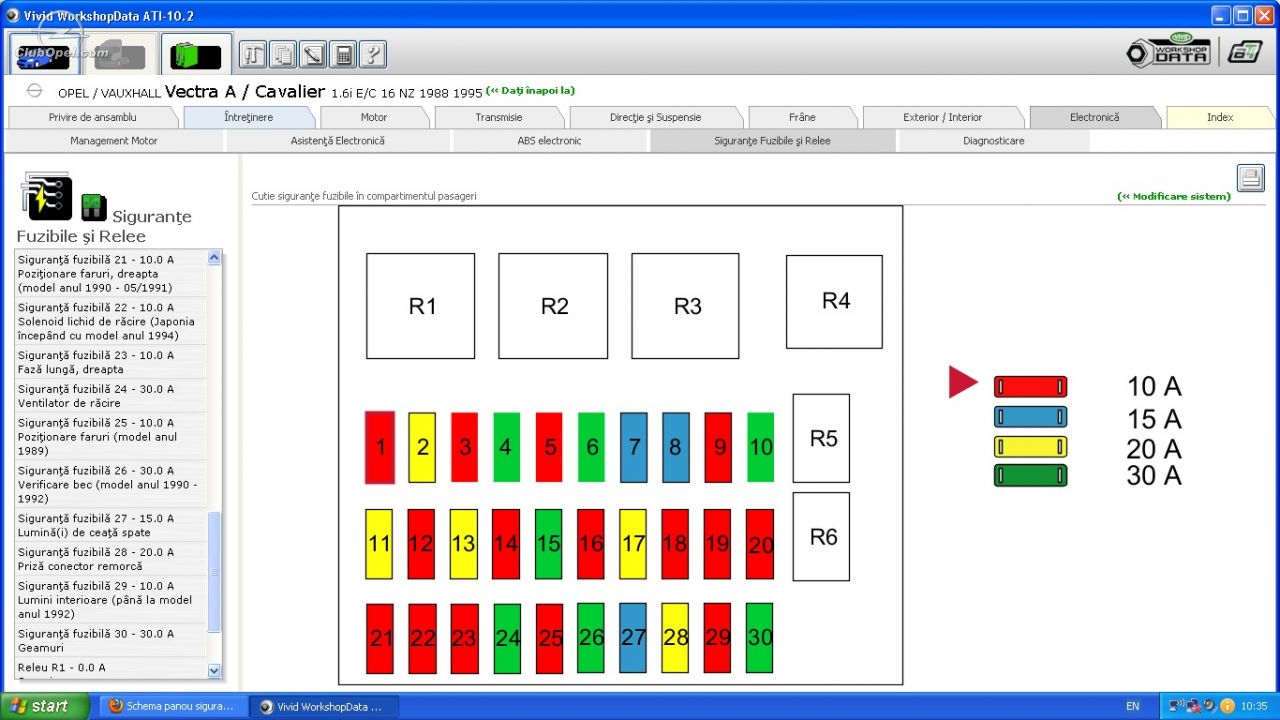The width and height of the screenshot is (1280, 720).
Task: Click the yellow 20 A legend fuse
Action: 1030,446
